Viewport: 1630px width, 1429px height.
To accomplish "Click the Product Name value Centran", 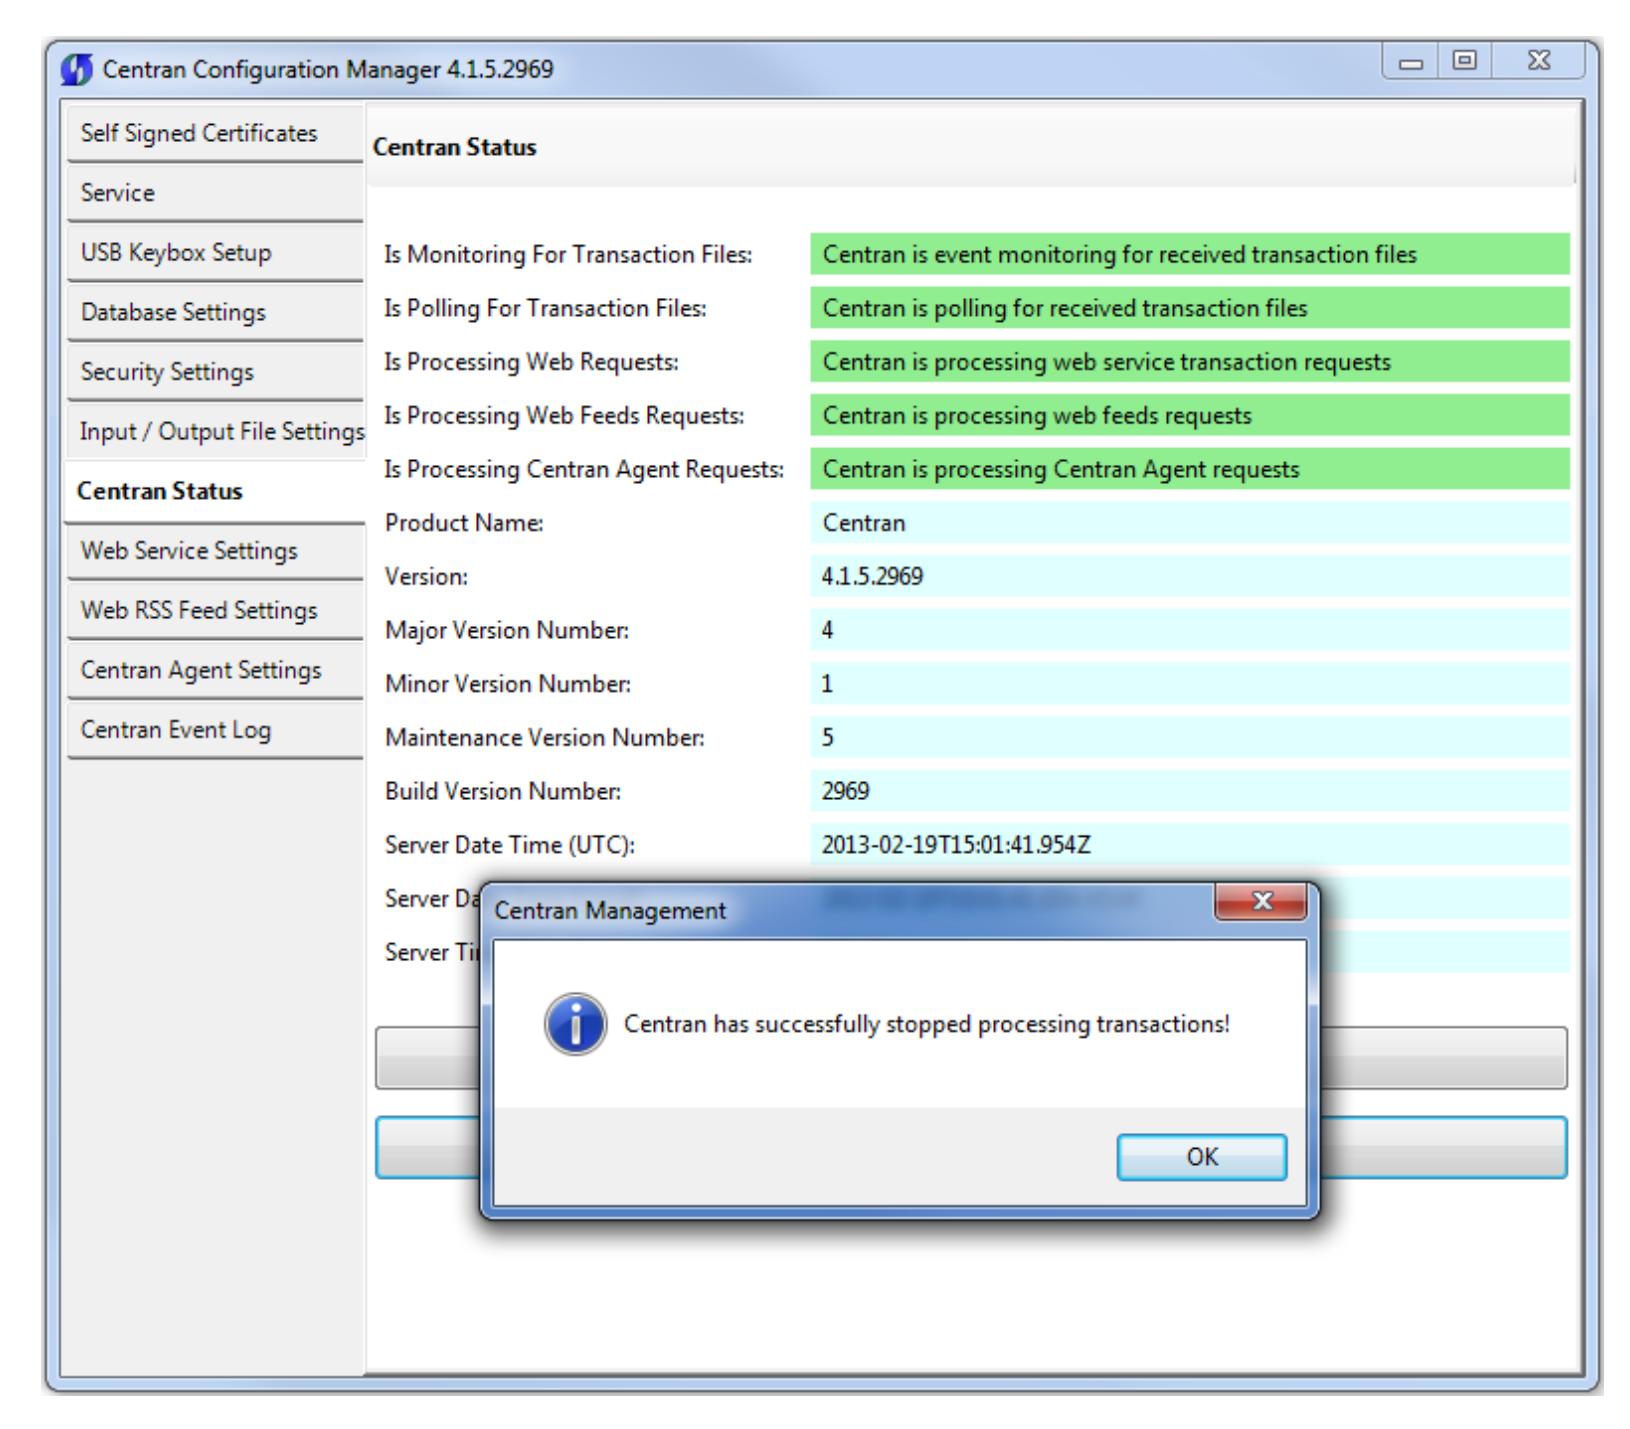I will point(1190,523).
